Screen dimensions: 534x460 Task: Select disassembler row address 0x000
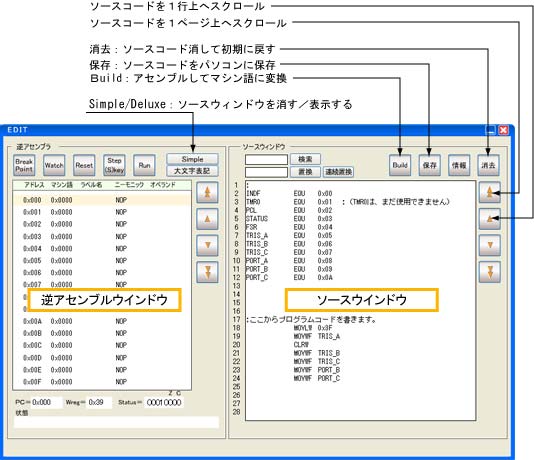(x=101, y=200)
